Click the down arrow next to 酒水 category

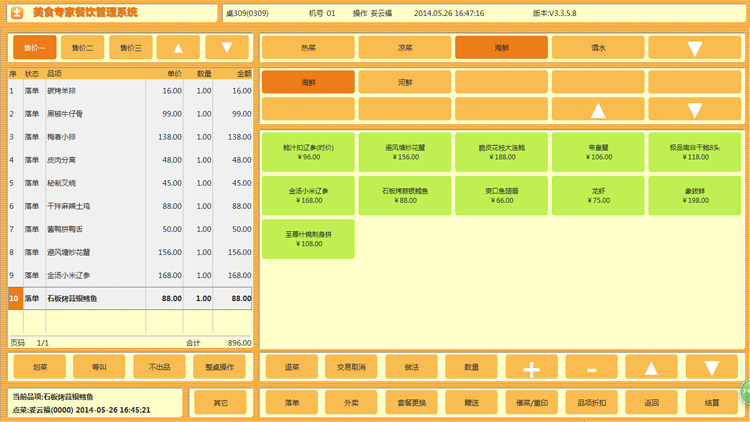(x=695, y=47)
